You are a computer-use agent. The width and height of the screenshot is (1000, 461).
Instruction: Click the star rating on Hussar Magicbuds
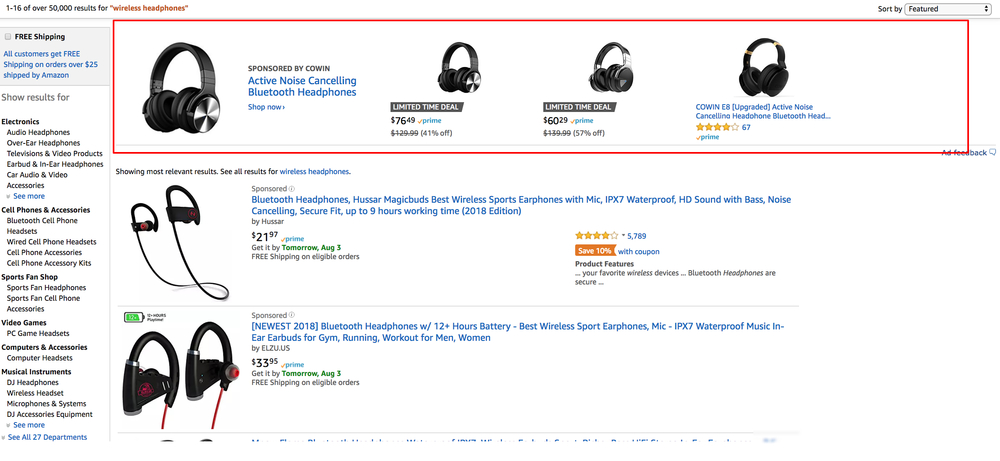(x=596, y=236)
